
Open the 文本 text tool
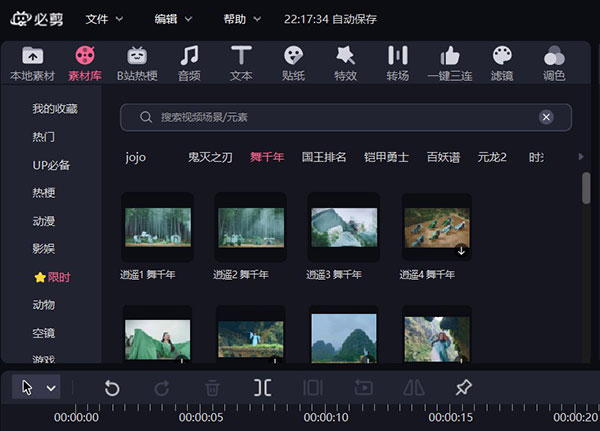[241, 63]
